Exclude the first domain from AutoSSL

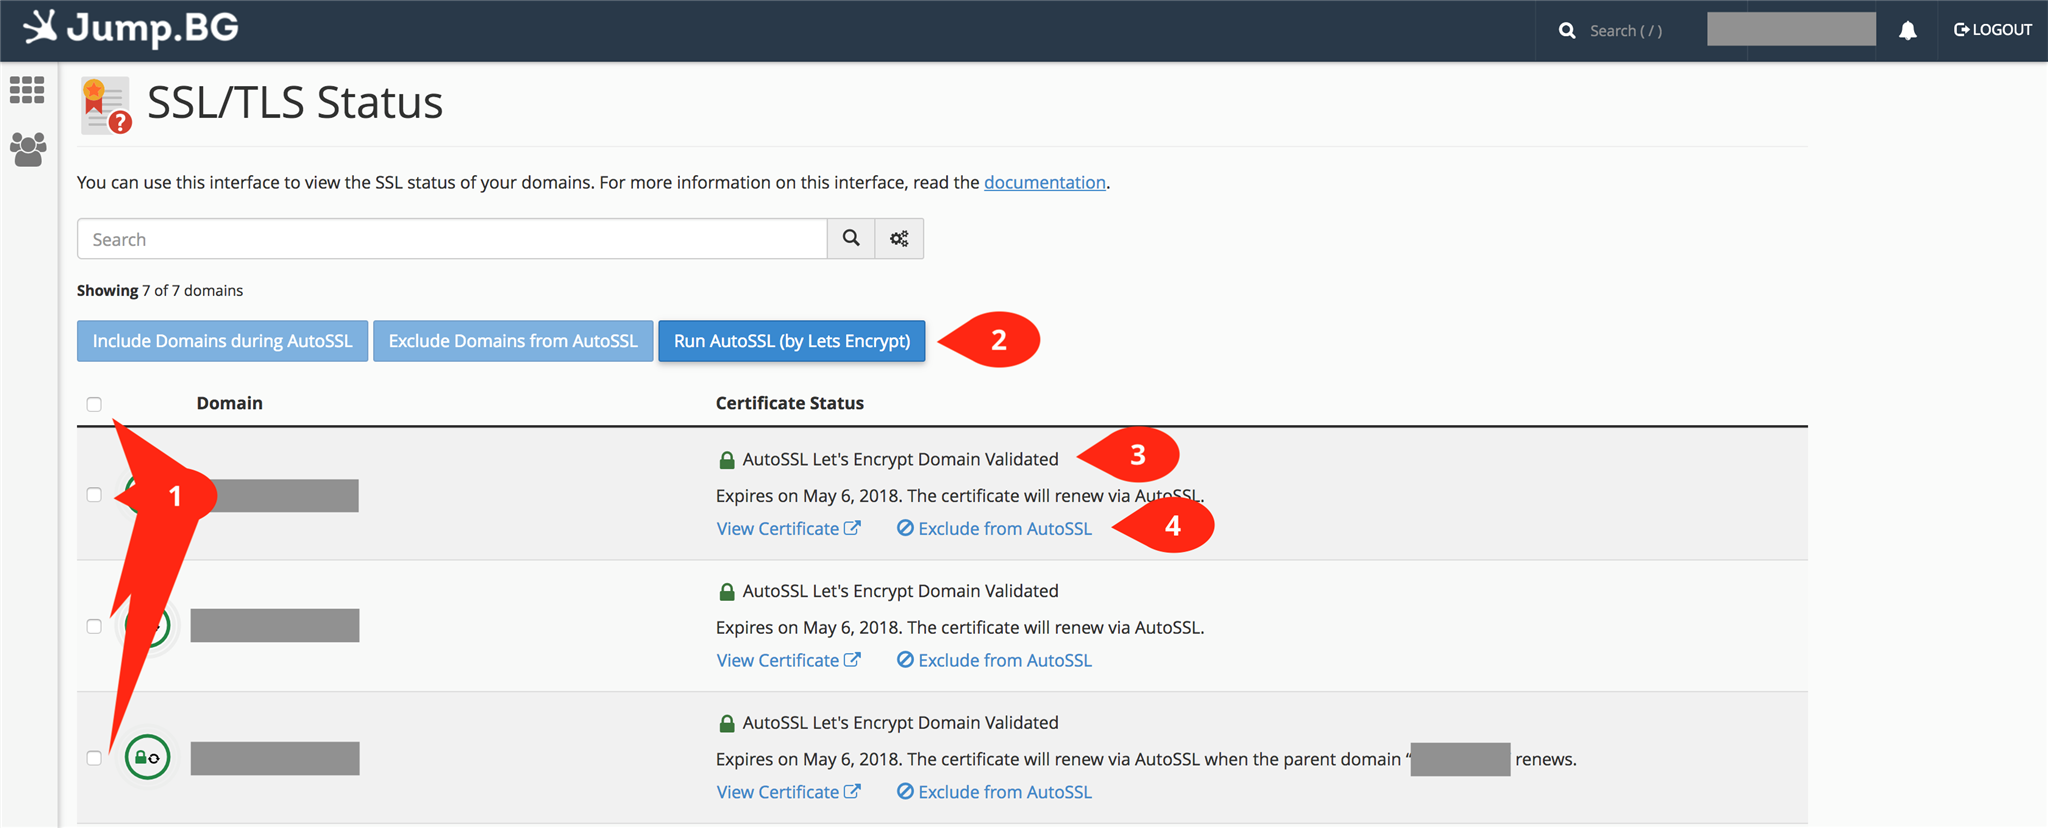pos(994,529)
